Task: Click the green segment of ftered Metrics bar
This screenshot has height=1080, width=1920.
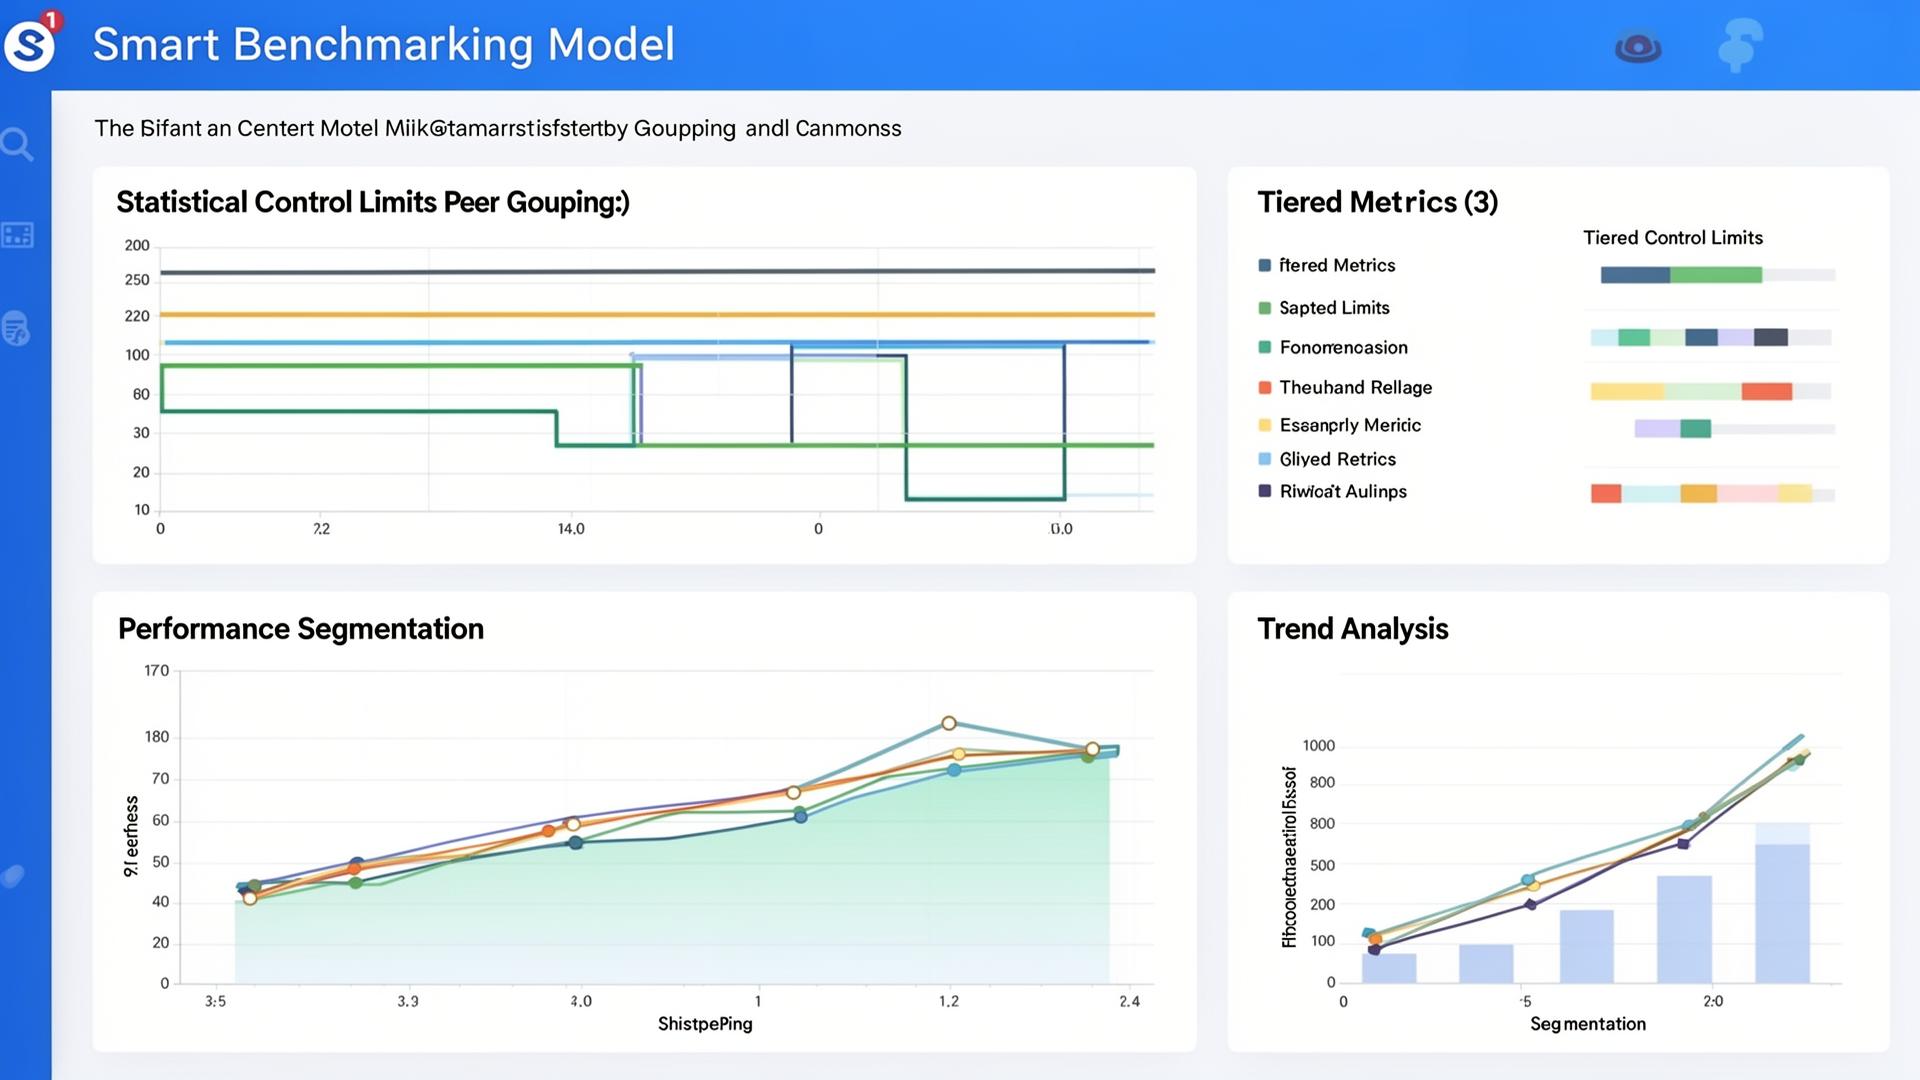Action: tap(1716, 275)
